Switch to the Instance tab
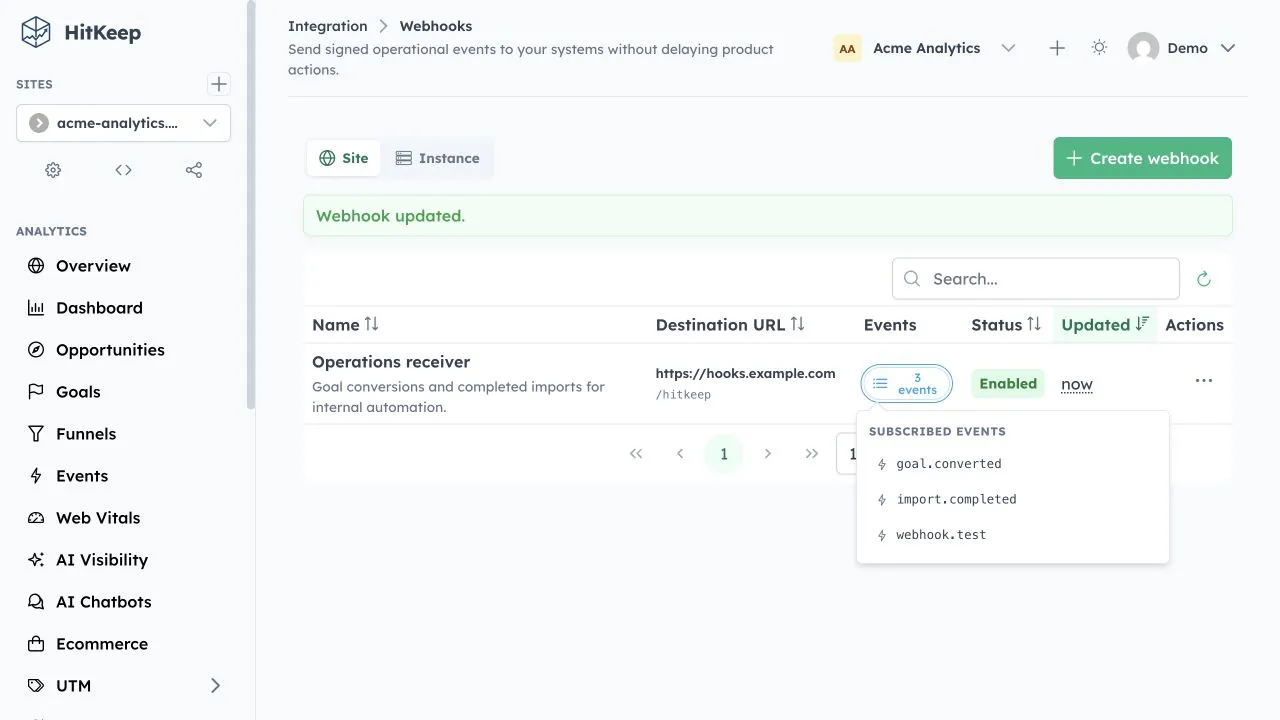 437,158
